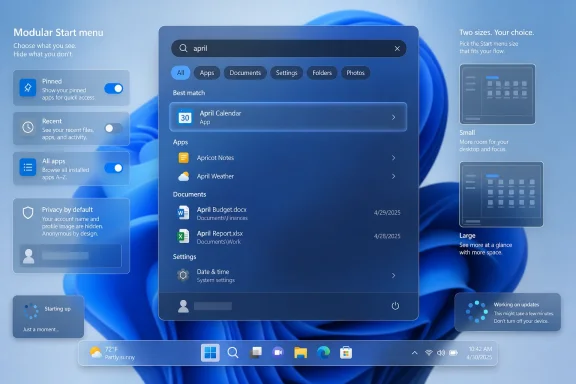Select the All filter tab
The width and height of the screenshot is (576, 384).
coord(180,73)
